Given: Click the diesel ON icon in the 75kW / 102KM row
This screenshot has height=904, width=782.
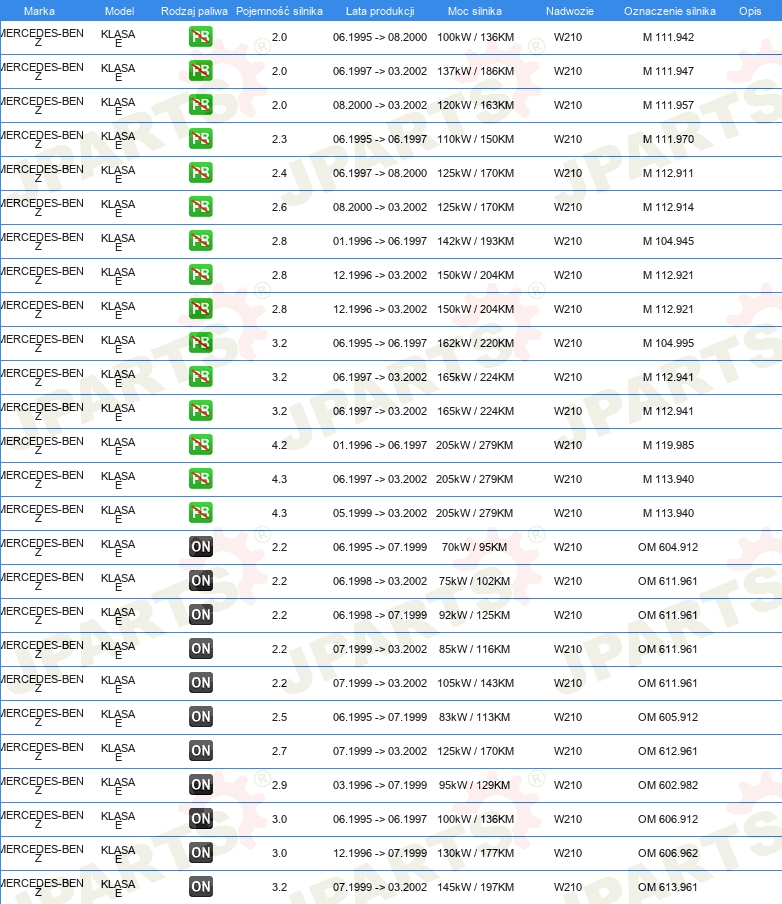Looking at the screenshot, I should 201,581.
